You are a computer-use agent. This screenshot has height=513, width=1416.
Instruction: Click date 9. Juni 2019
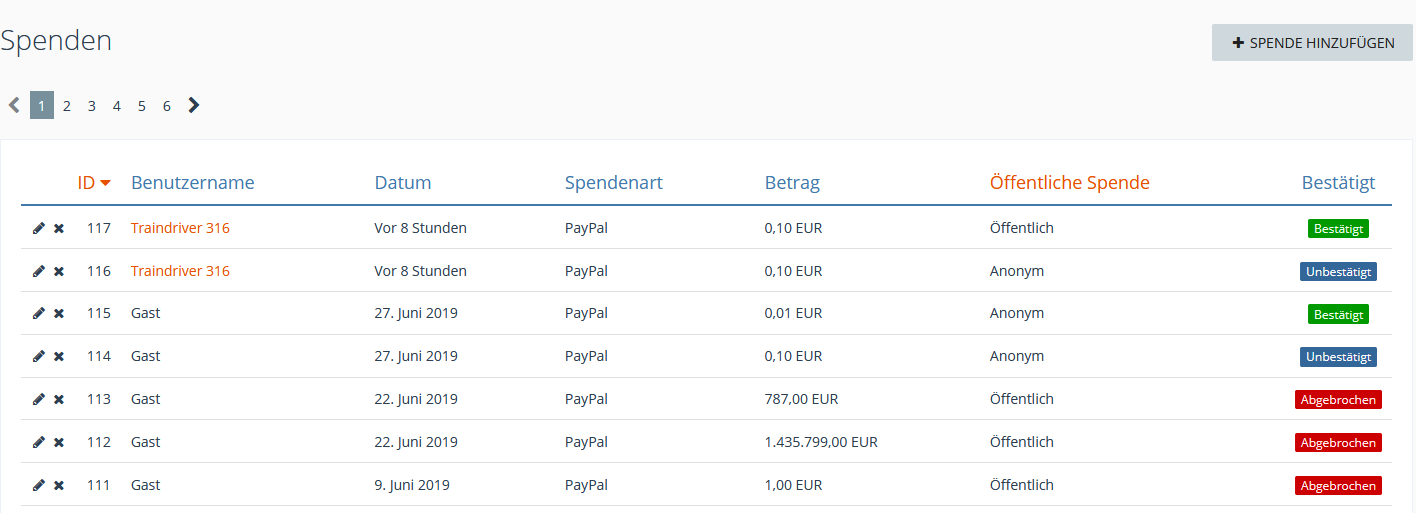[412, 485]
